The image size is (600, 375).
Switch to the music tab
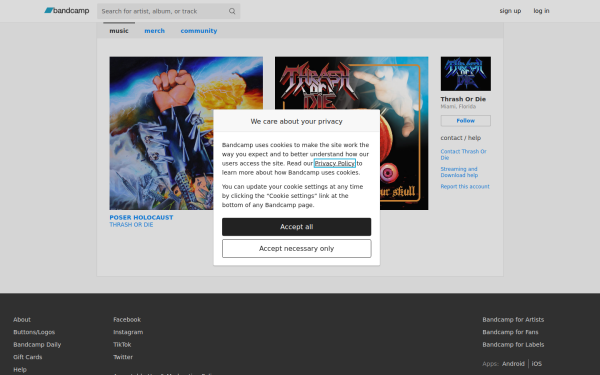pyautogui.click(x=119, y=31)
